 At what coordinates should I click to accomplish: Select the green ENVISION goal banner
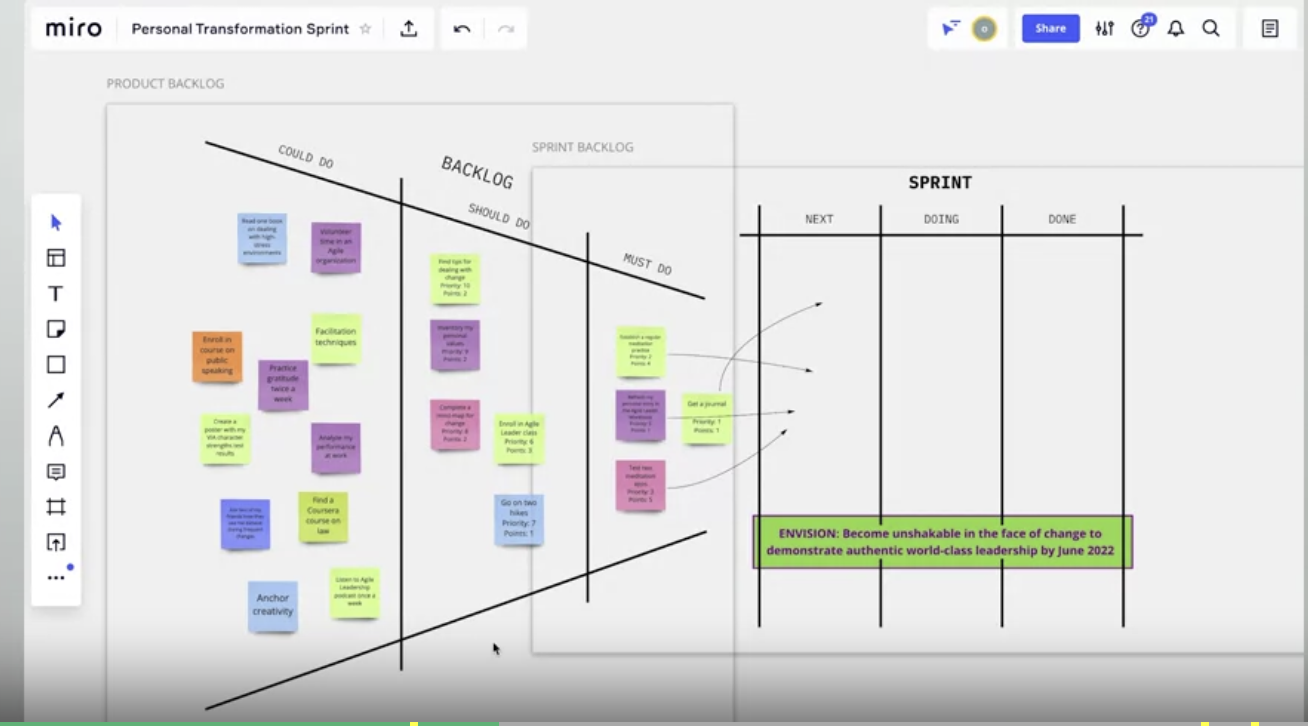tap(942, 542)
